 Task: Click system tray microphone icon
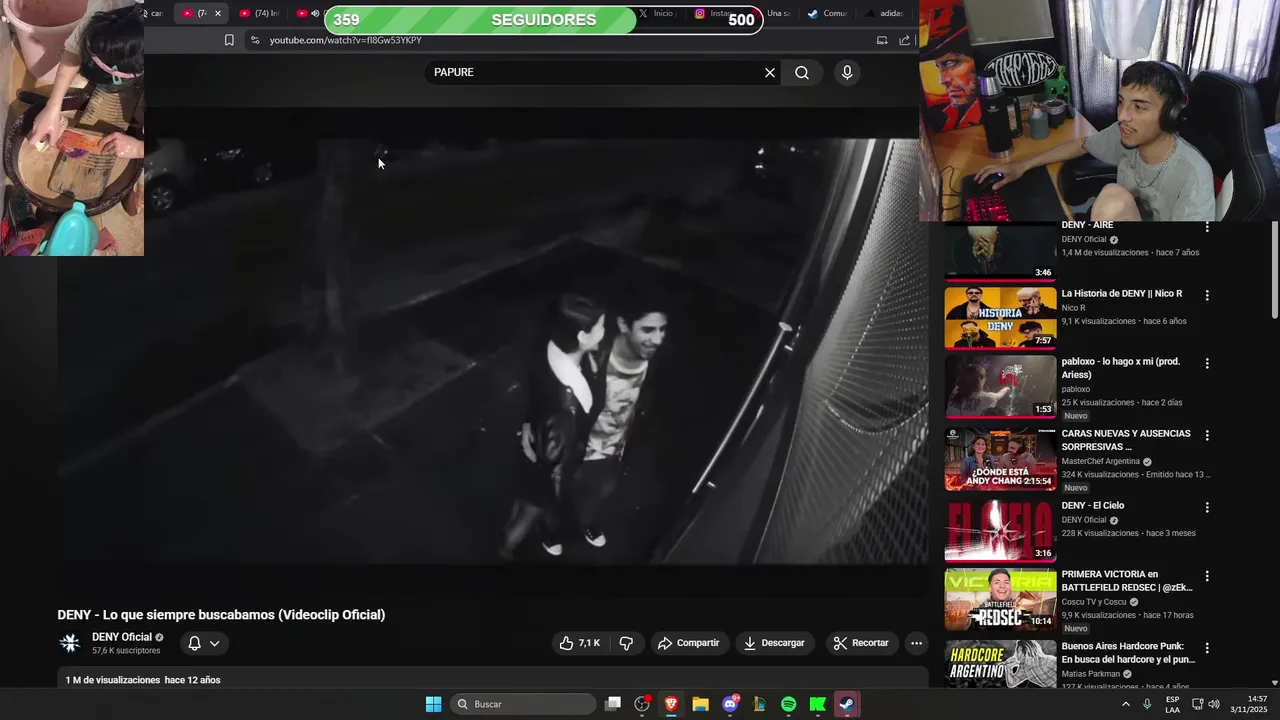coord(1147,704)
